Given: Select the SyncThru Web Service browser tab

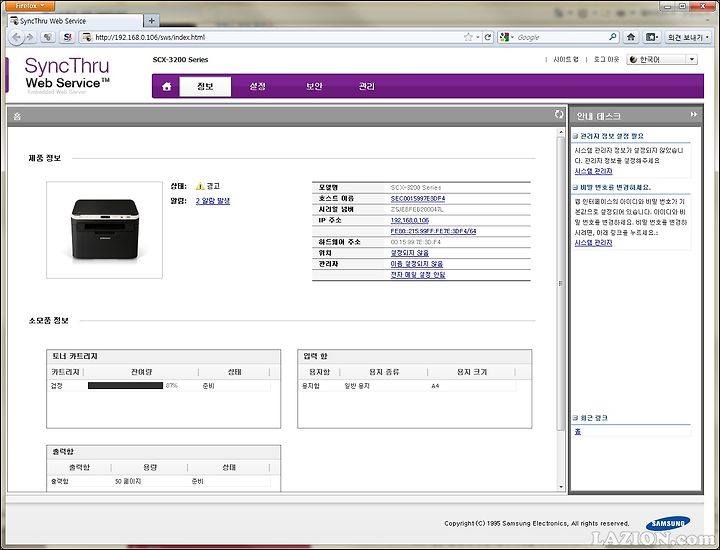Looking at the screenshot, I should [x=76, y=21].
